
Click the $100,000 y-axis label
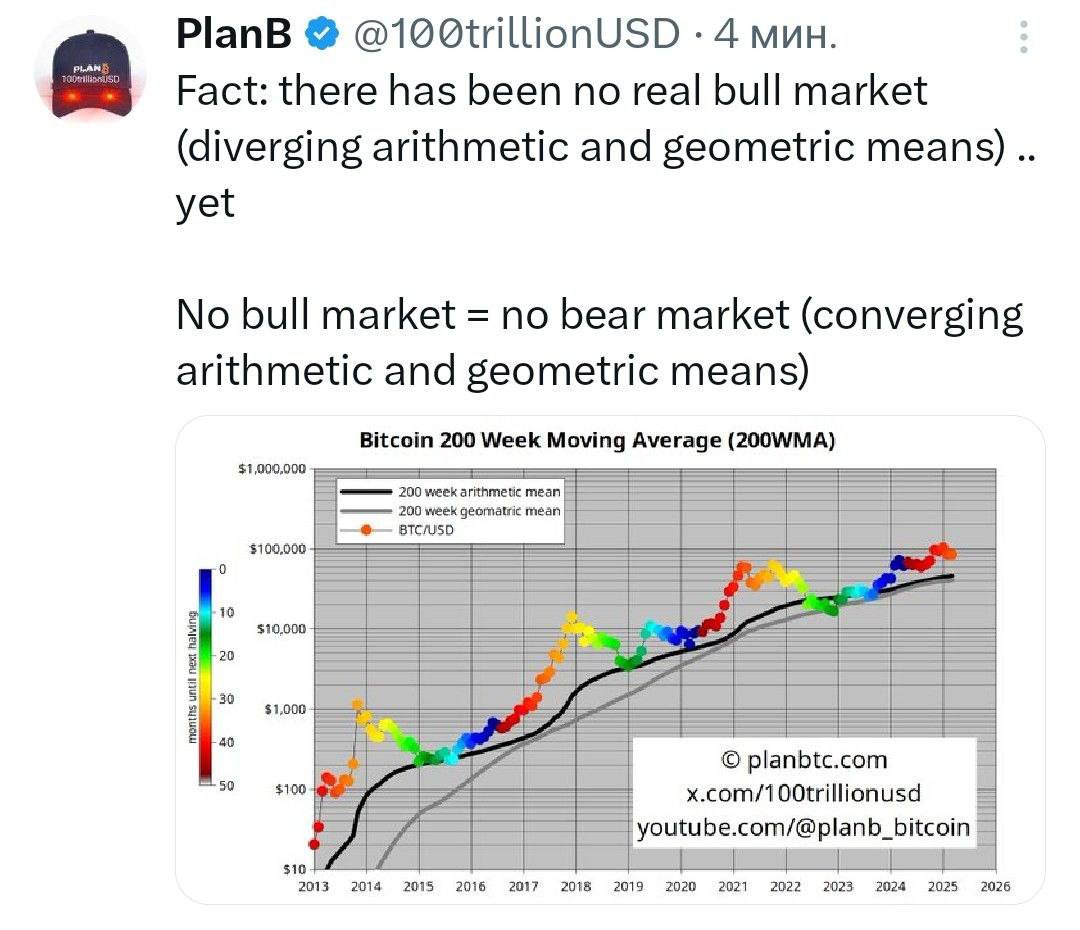point(277,549)
